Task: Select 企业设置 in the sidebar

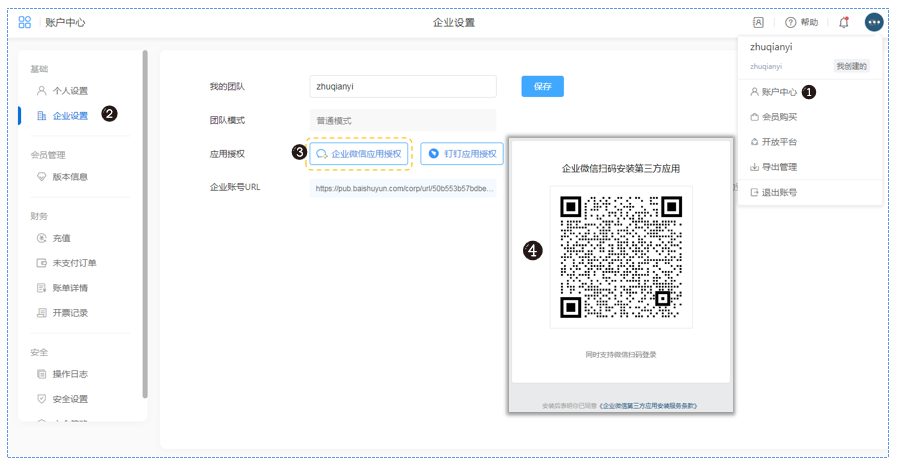Action: pos(69,116)
